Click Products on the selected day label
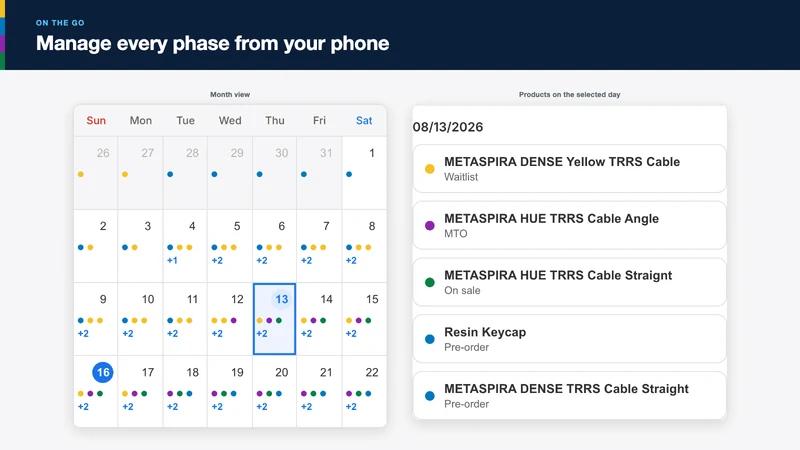Image resolution: width=800 pixels, height=450 pixels. point(569,94)
